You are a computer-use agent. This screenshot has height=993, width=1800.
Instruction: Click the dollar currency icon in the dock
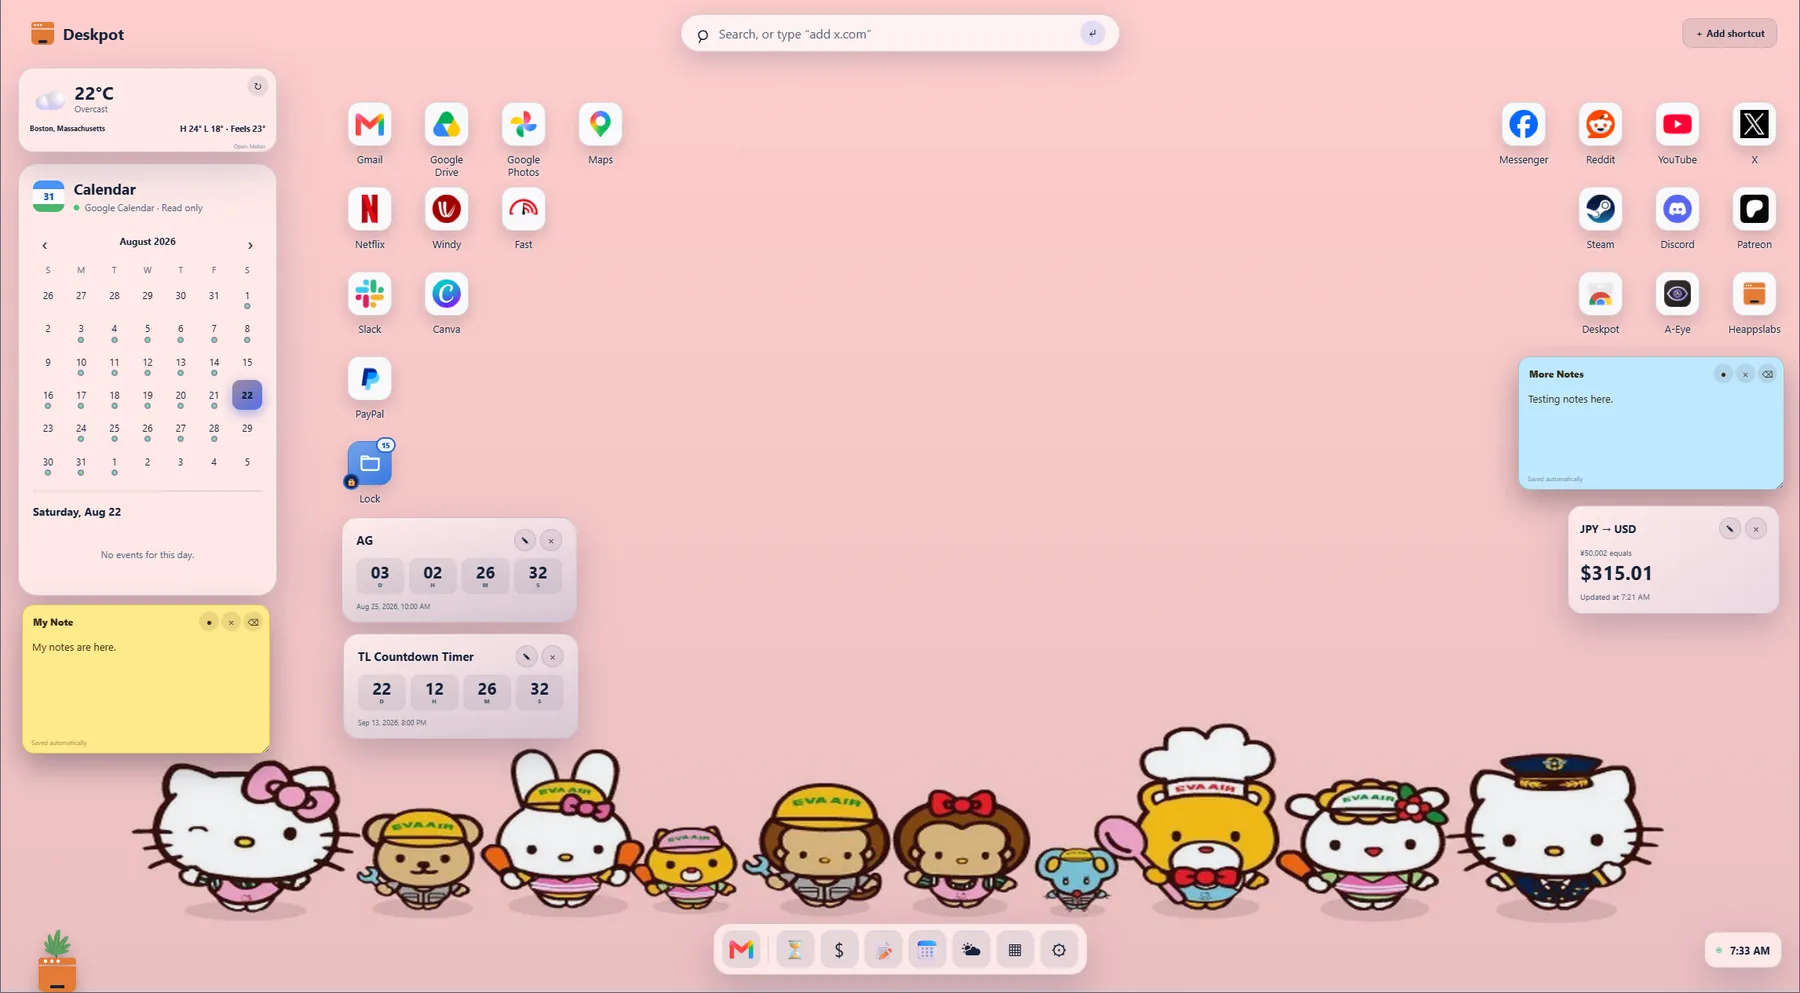point(839,950)
